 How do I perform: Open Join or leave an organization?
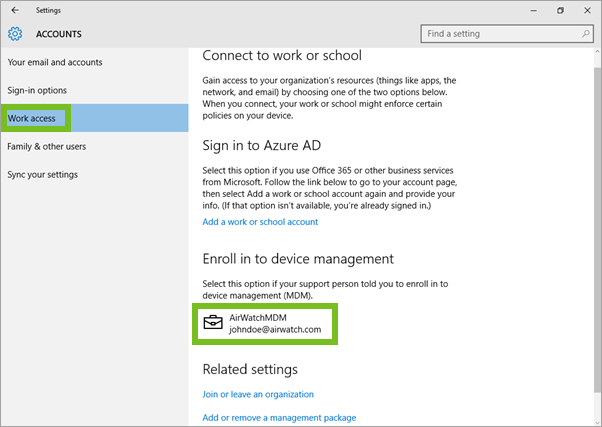tap(258, 394)
